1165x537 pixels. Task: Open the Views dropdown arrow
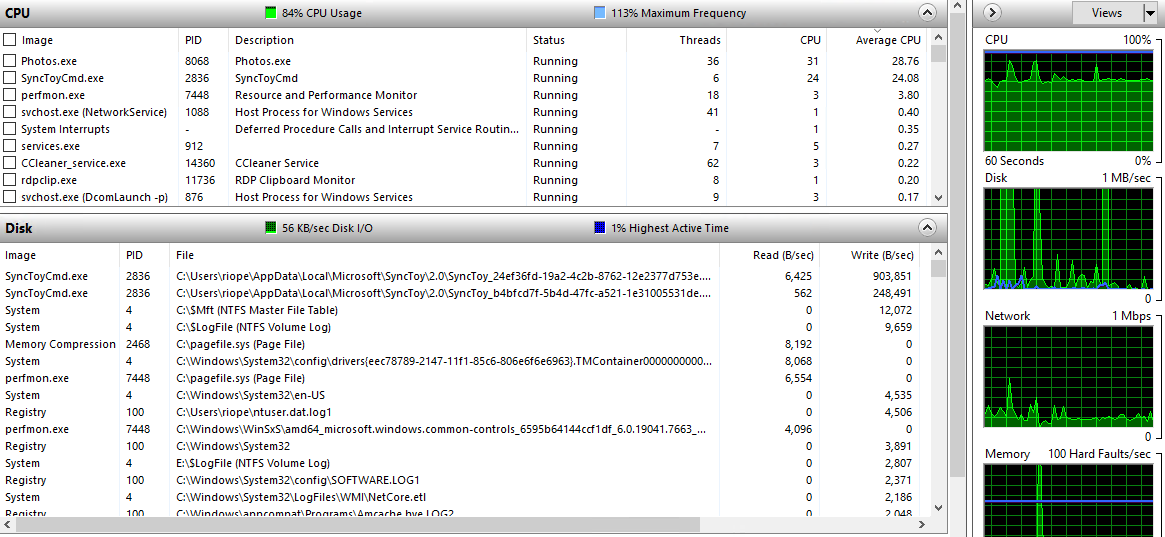point(1149,13)
